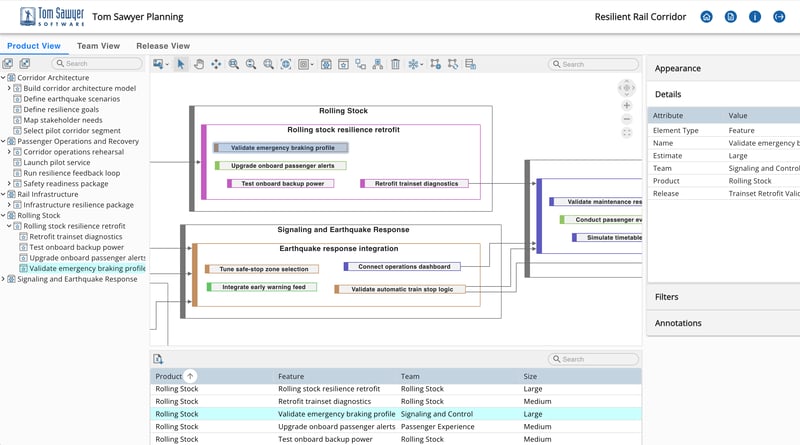Sort table by Product column header
Viewport: 800px width, 445px height.
[x=168, y=377]
